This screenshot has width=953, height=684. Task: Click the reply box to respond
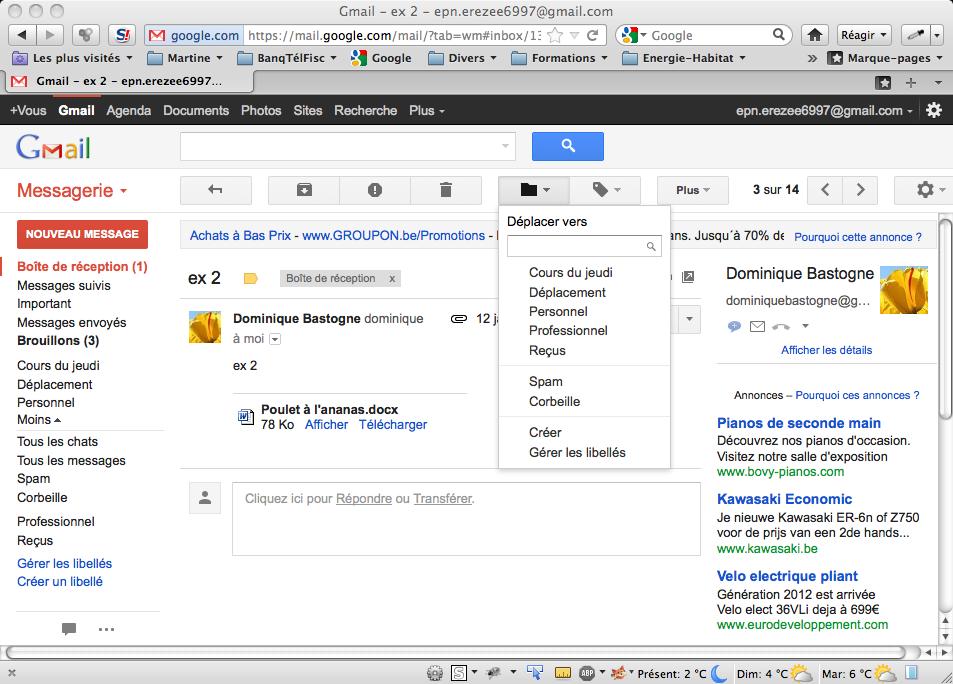click(x=466, y=519)
